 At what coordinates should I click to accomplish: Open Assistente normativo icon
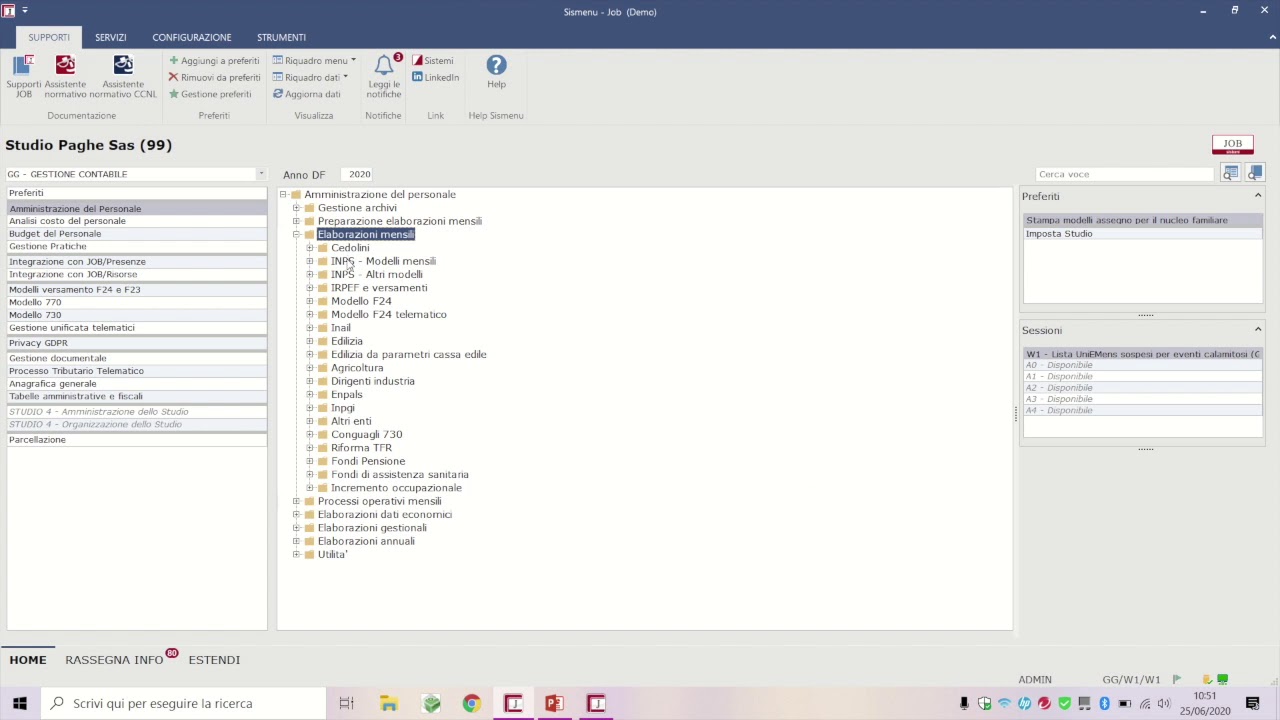coord(65,76)
